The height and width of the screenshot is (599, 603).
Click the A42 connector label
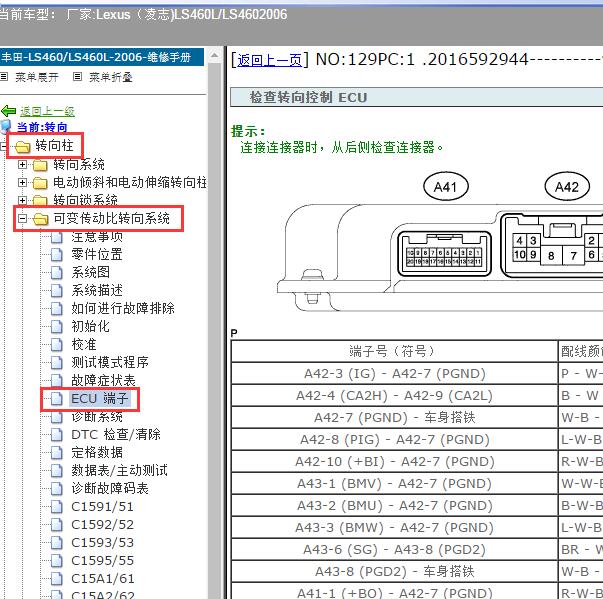tap(567, 187)
